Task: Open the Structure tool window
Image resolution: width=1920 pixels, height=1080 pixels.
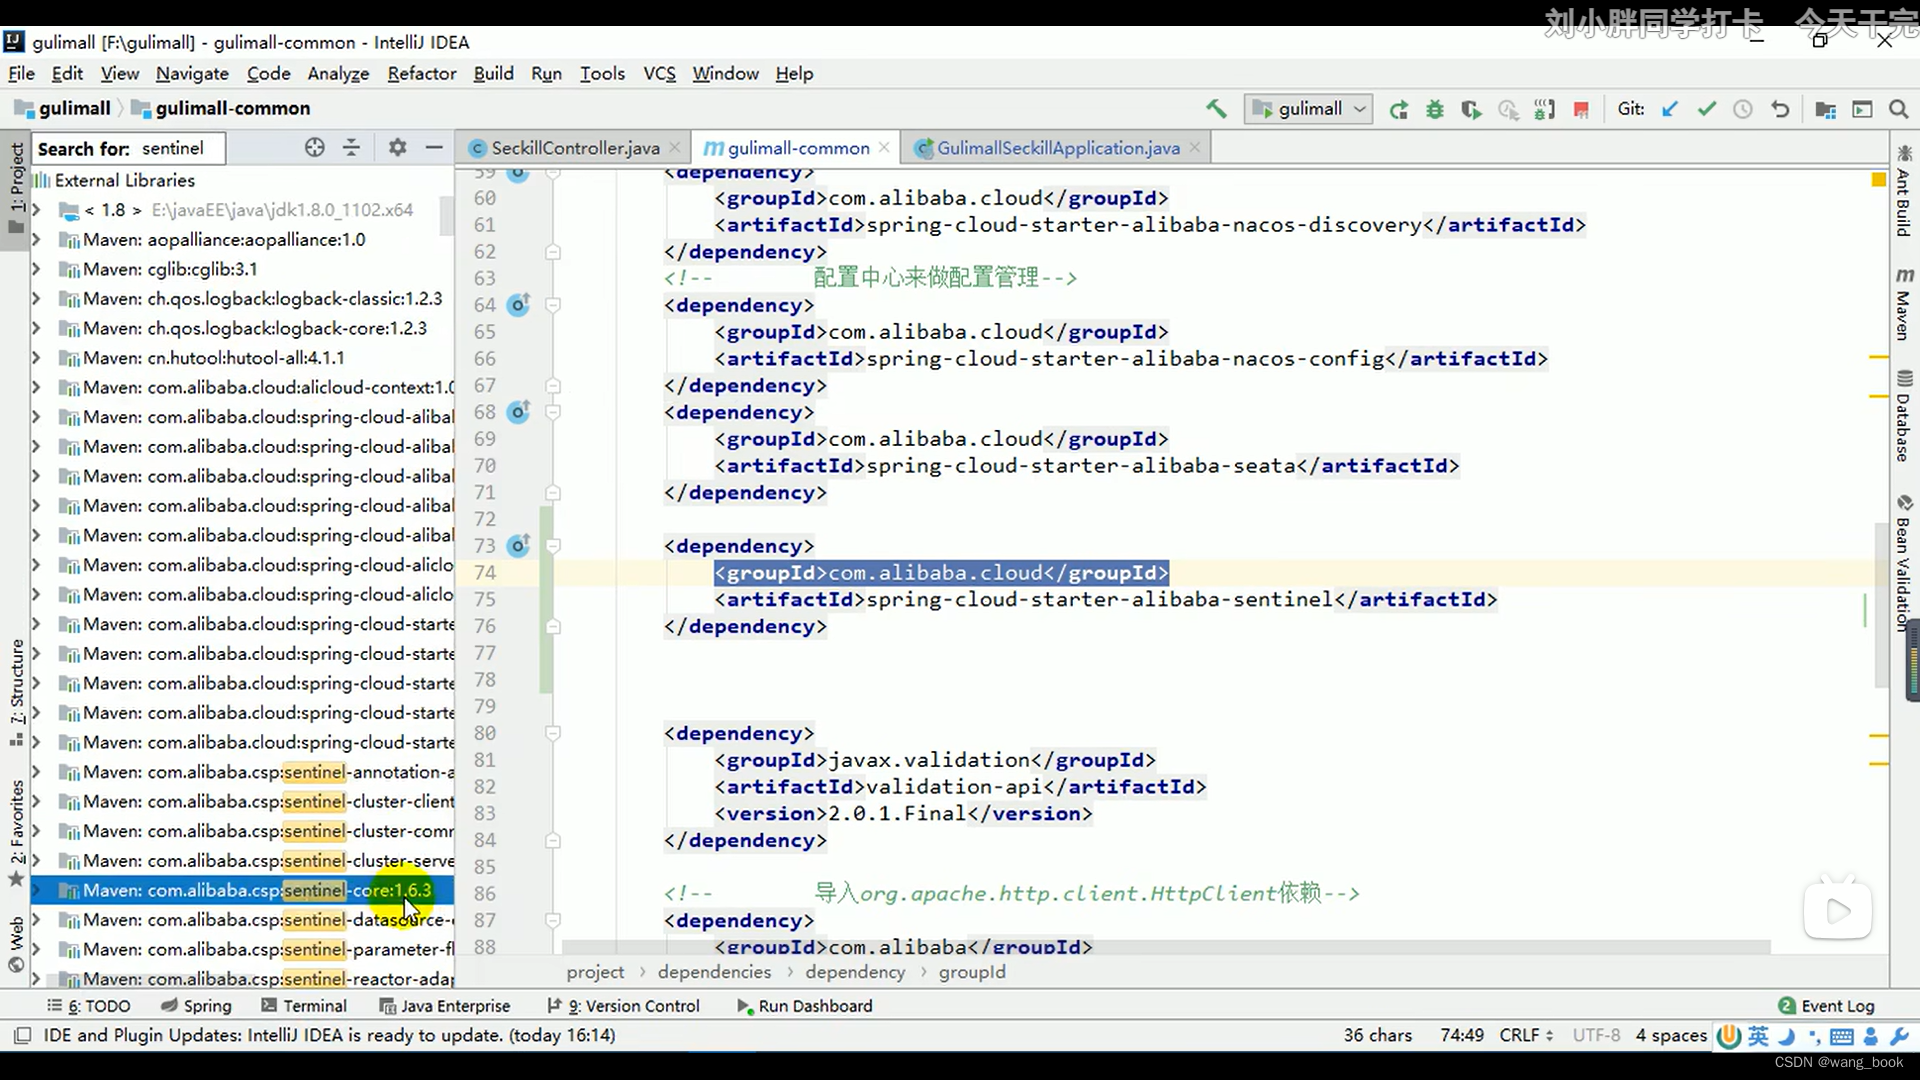Action: 16,692
